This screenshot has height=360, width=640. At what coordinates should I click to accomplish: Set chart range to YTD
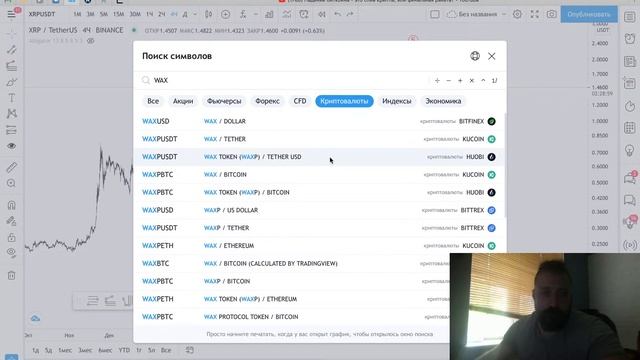coord(124,350)
